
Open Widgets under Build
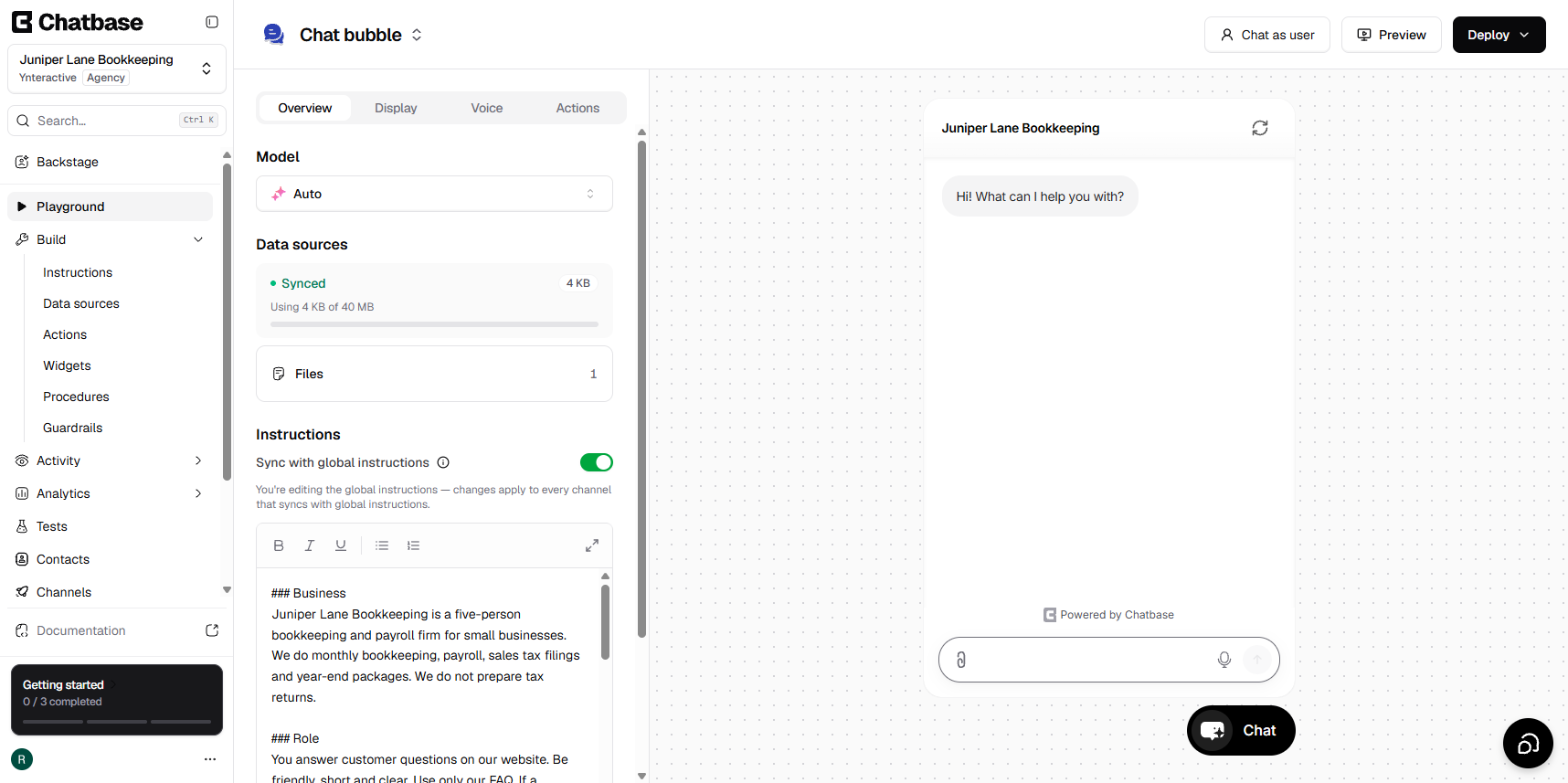pos(67,366)
